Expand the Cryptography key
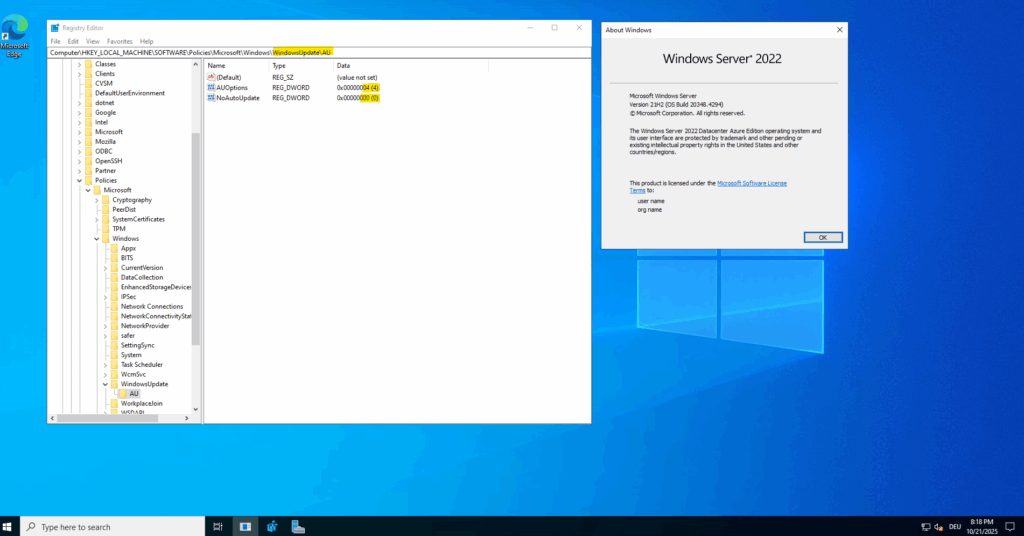1024x536 pixels. point(97,200)
